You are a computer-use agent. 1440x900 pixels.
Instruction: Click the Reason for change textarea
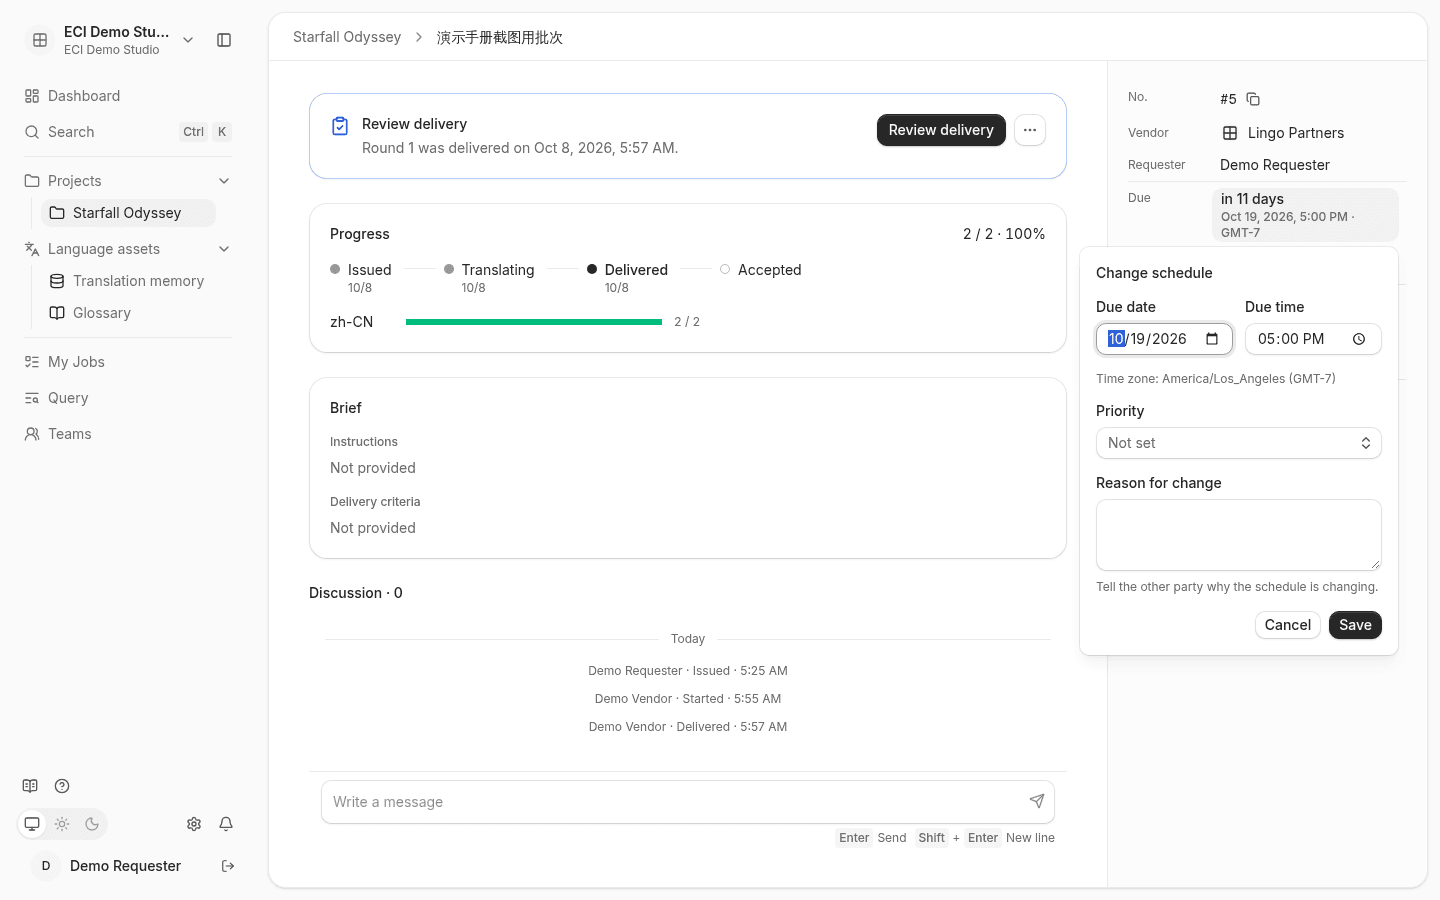tap(1239, 535)
